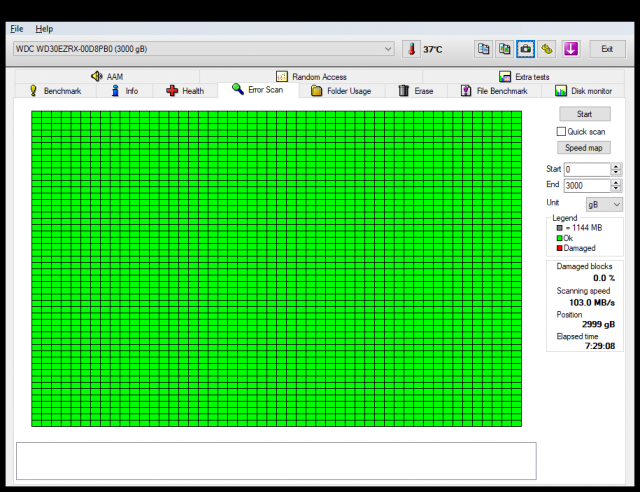This screenshot has width=640, height=492.
Task: Enable the Quick scan checkbox
Action: click(x=561, y=131)
